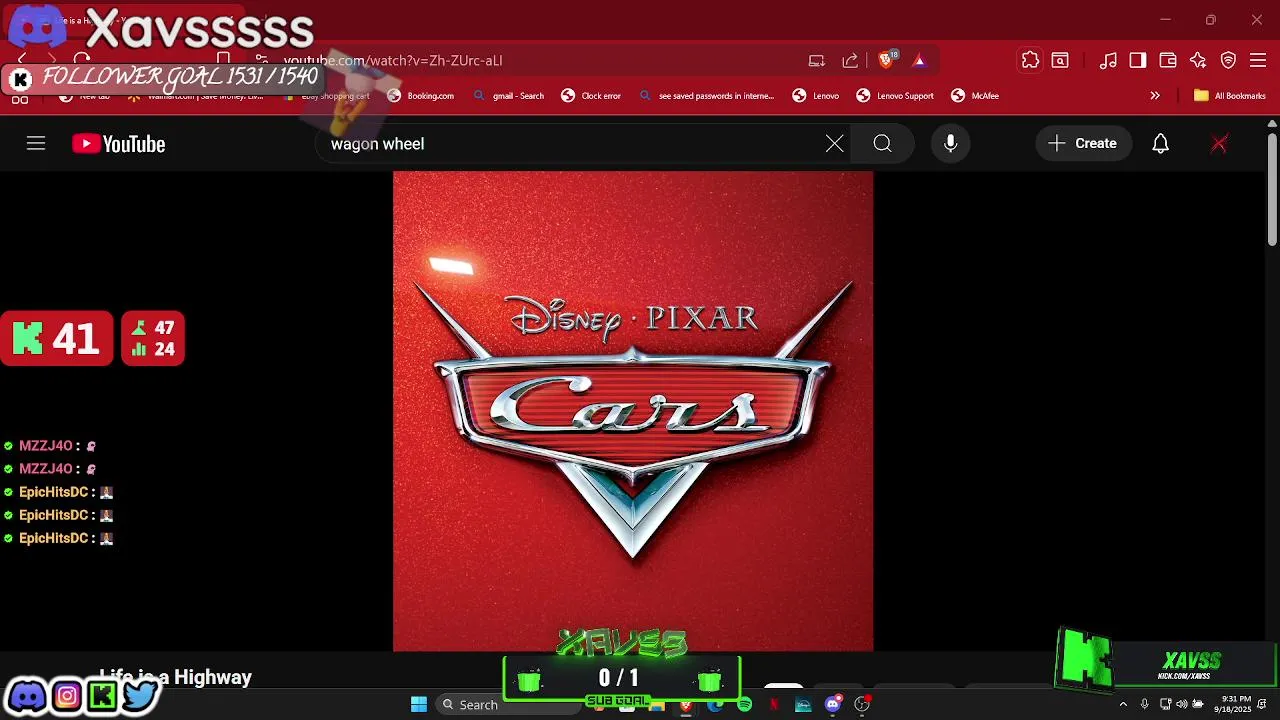The width and height of the screenshot is (1280, 720).
Task: Open the All Bookmarks folder
Action: pyautogui.click(x=1230, y=96)
